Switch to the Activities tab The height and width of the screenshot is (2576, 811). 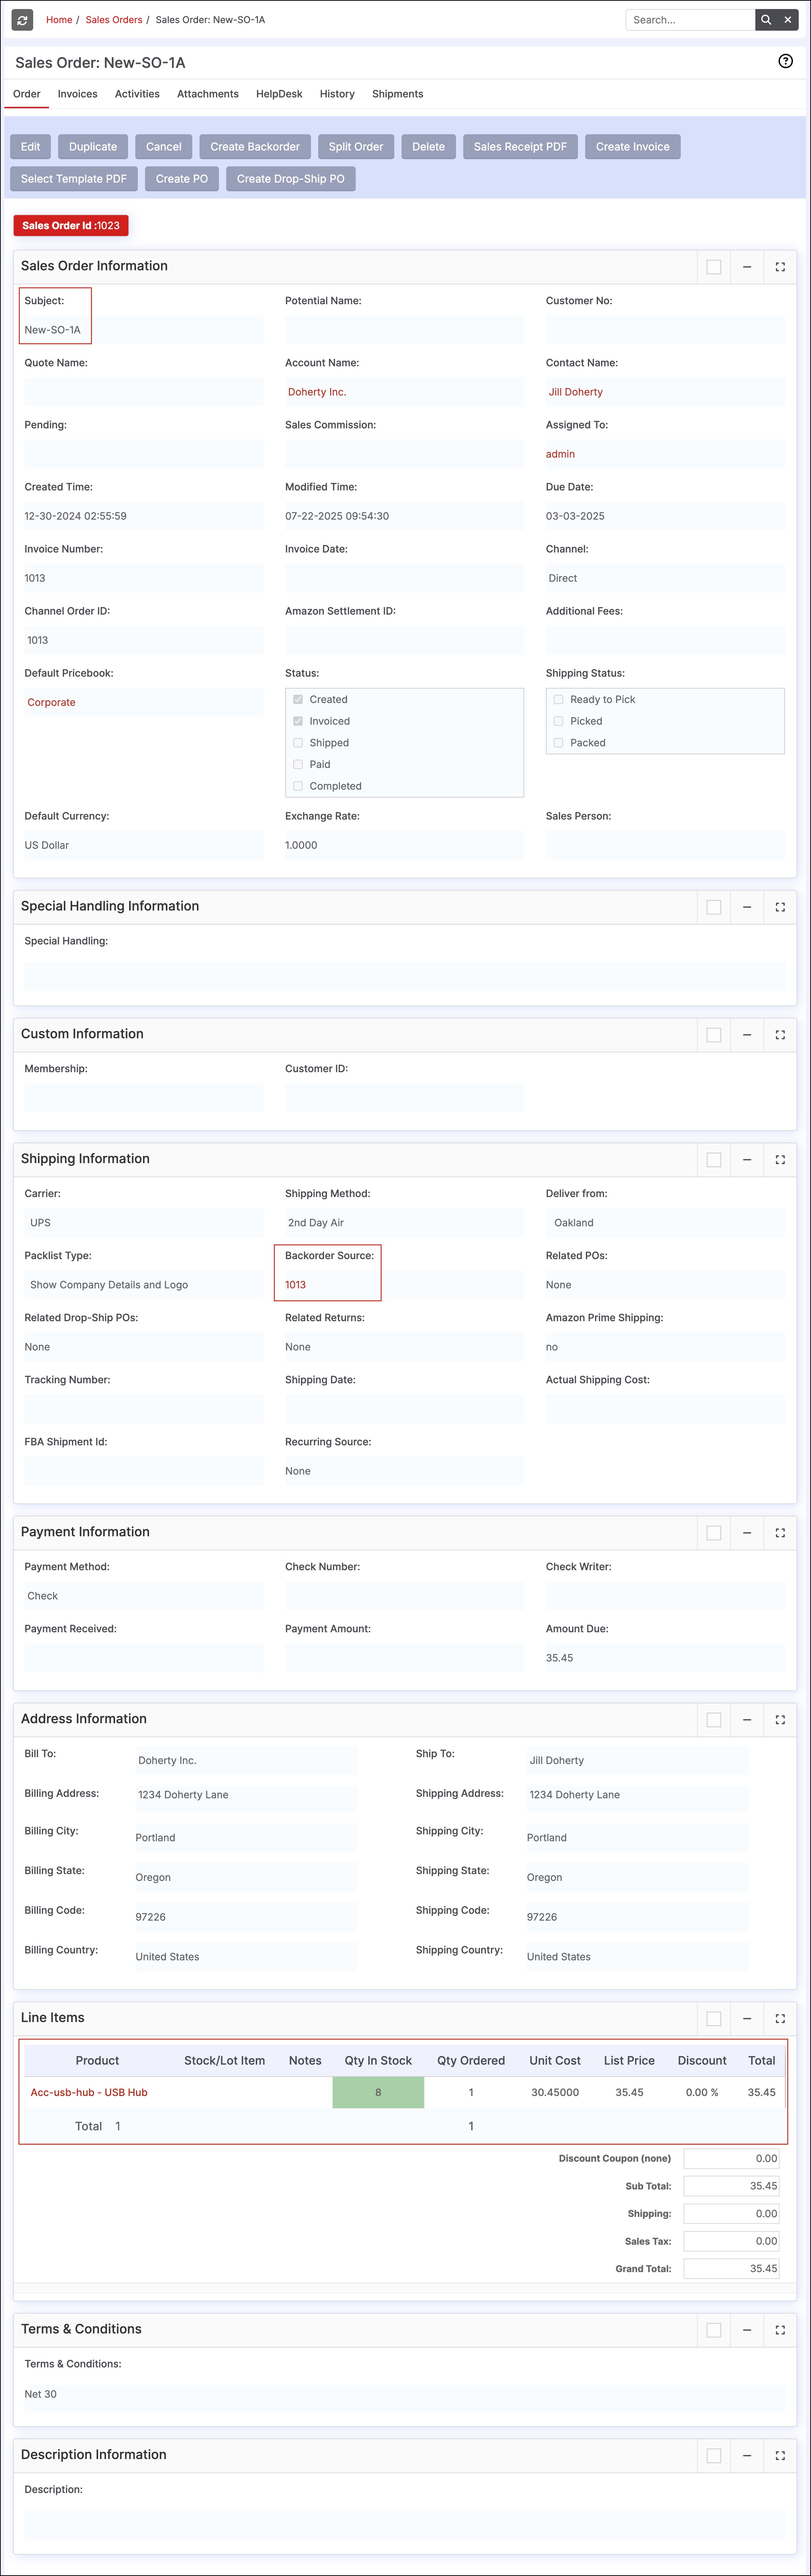(137, 94)
